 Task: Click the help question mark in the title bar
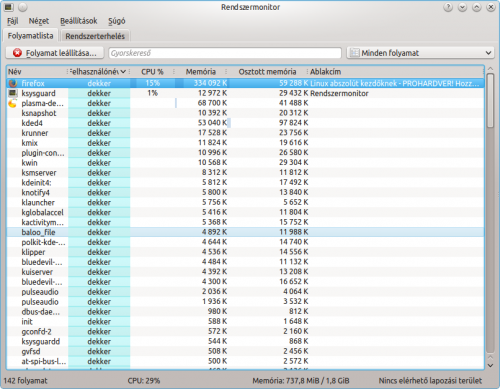pyautogui.click(x=448, y=7)
